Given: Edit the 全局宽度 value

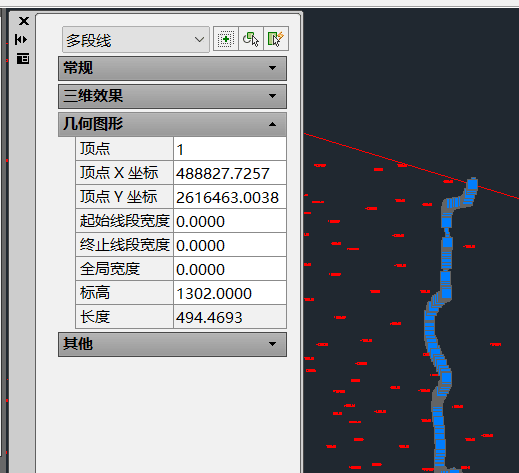Looking at the screenshot, I should click(230, 269).
